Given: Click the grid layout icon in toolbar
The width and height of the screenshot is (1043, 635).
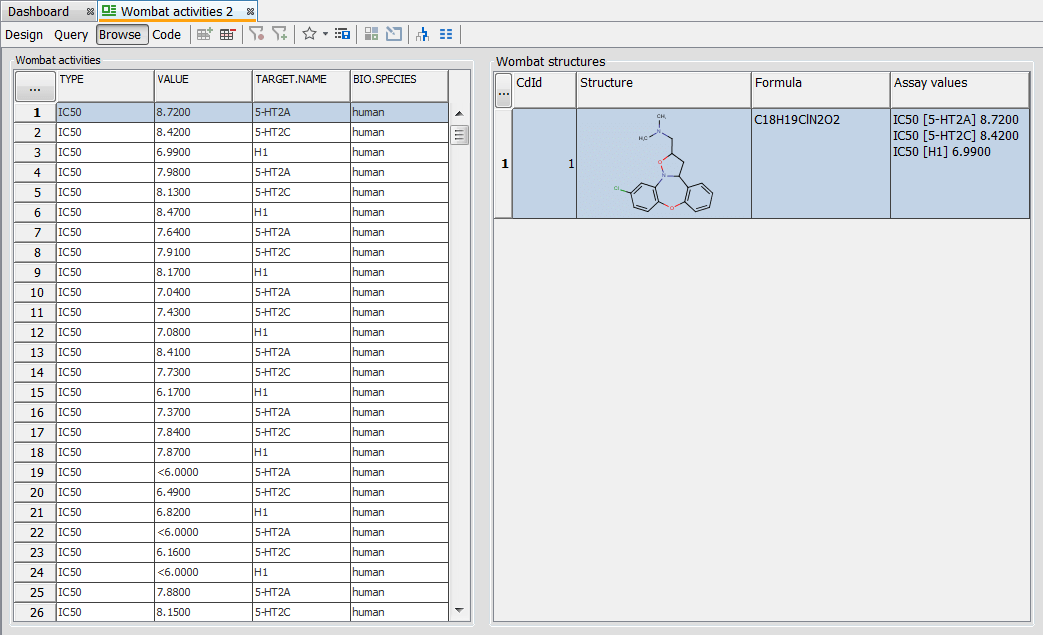Looking at the screenshot, I should pyautogui.click(x=371, y=34).
